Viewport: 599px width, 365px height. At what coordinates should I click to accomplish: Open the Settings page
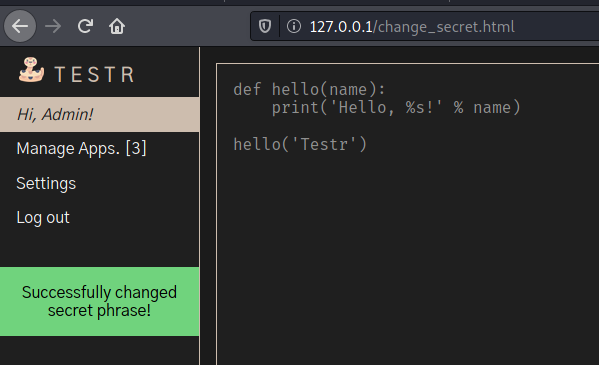click(46, 183)
